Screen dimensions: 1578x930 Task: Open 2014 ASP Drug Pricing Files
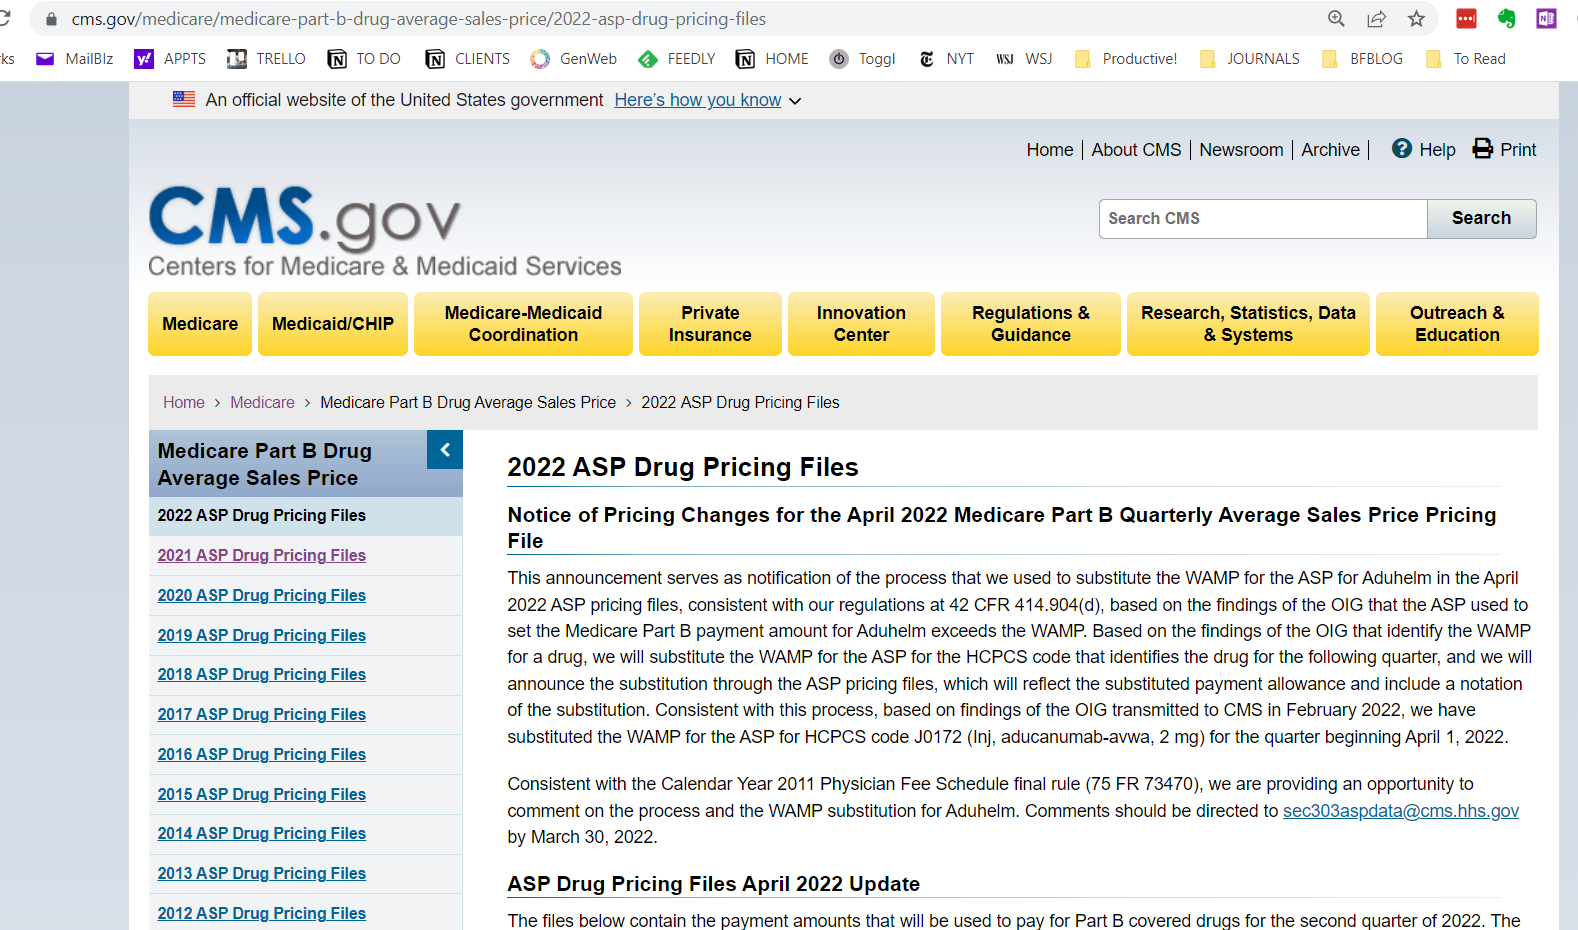tap(261, 833)
